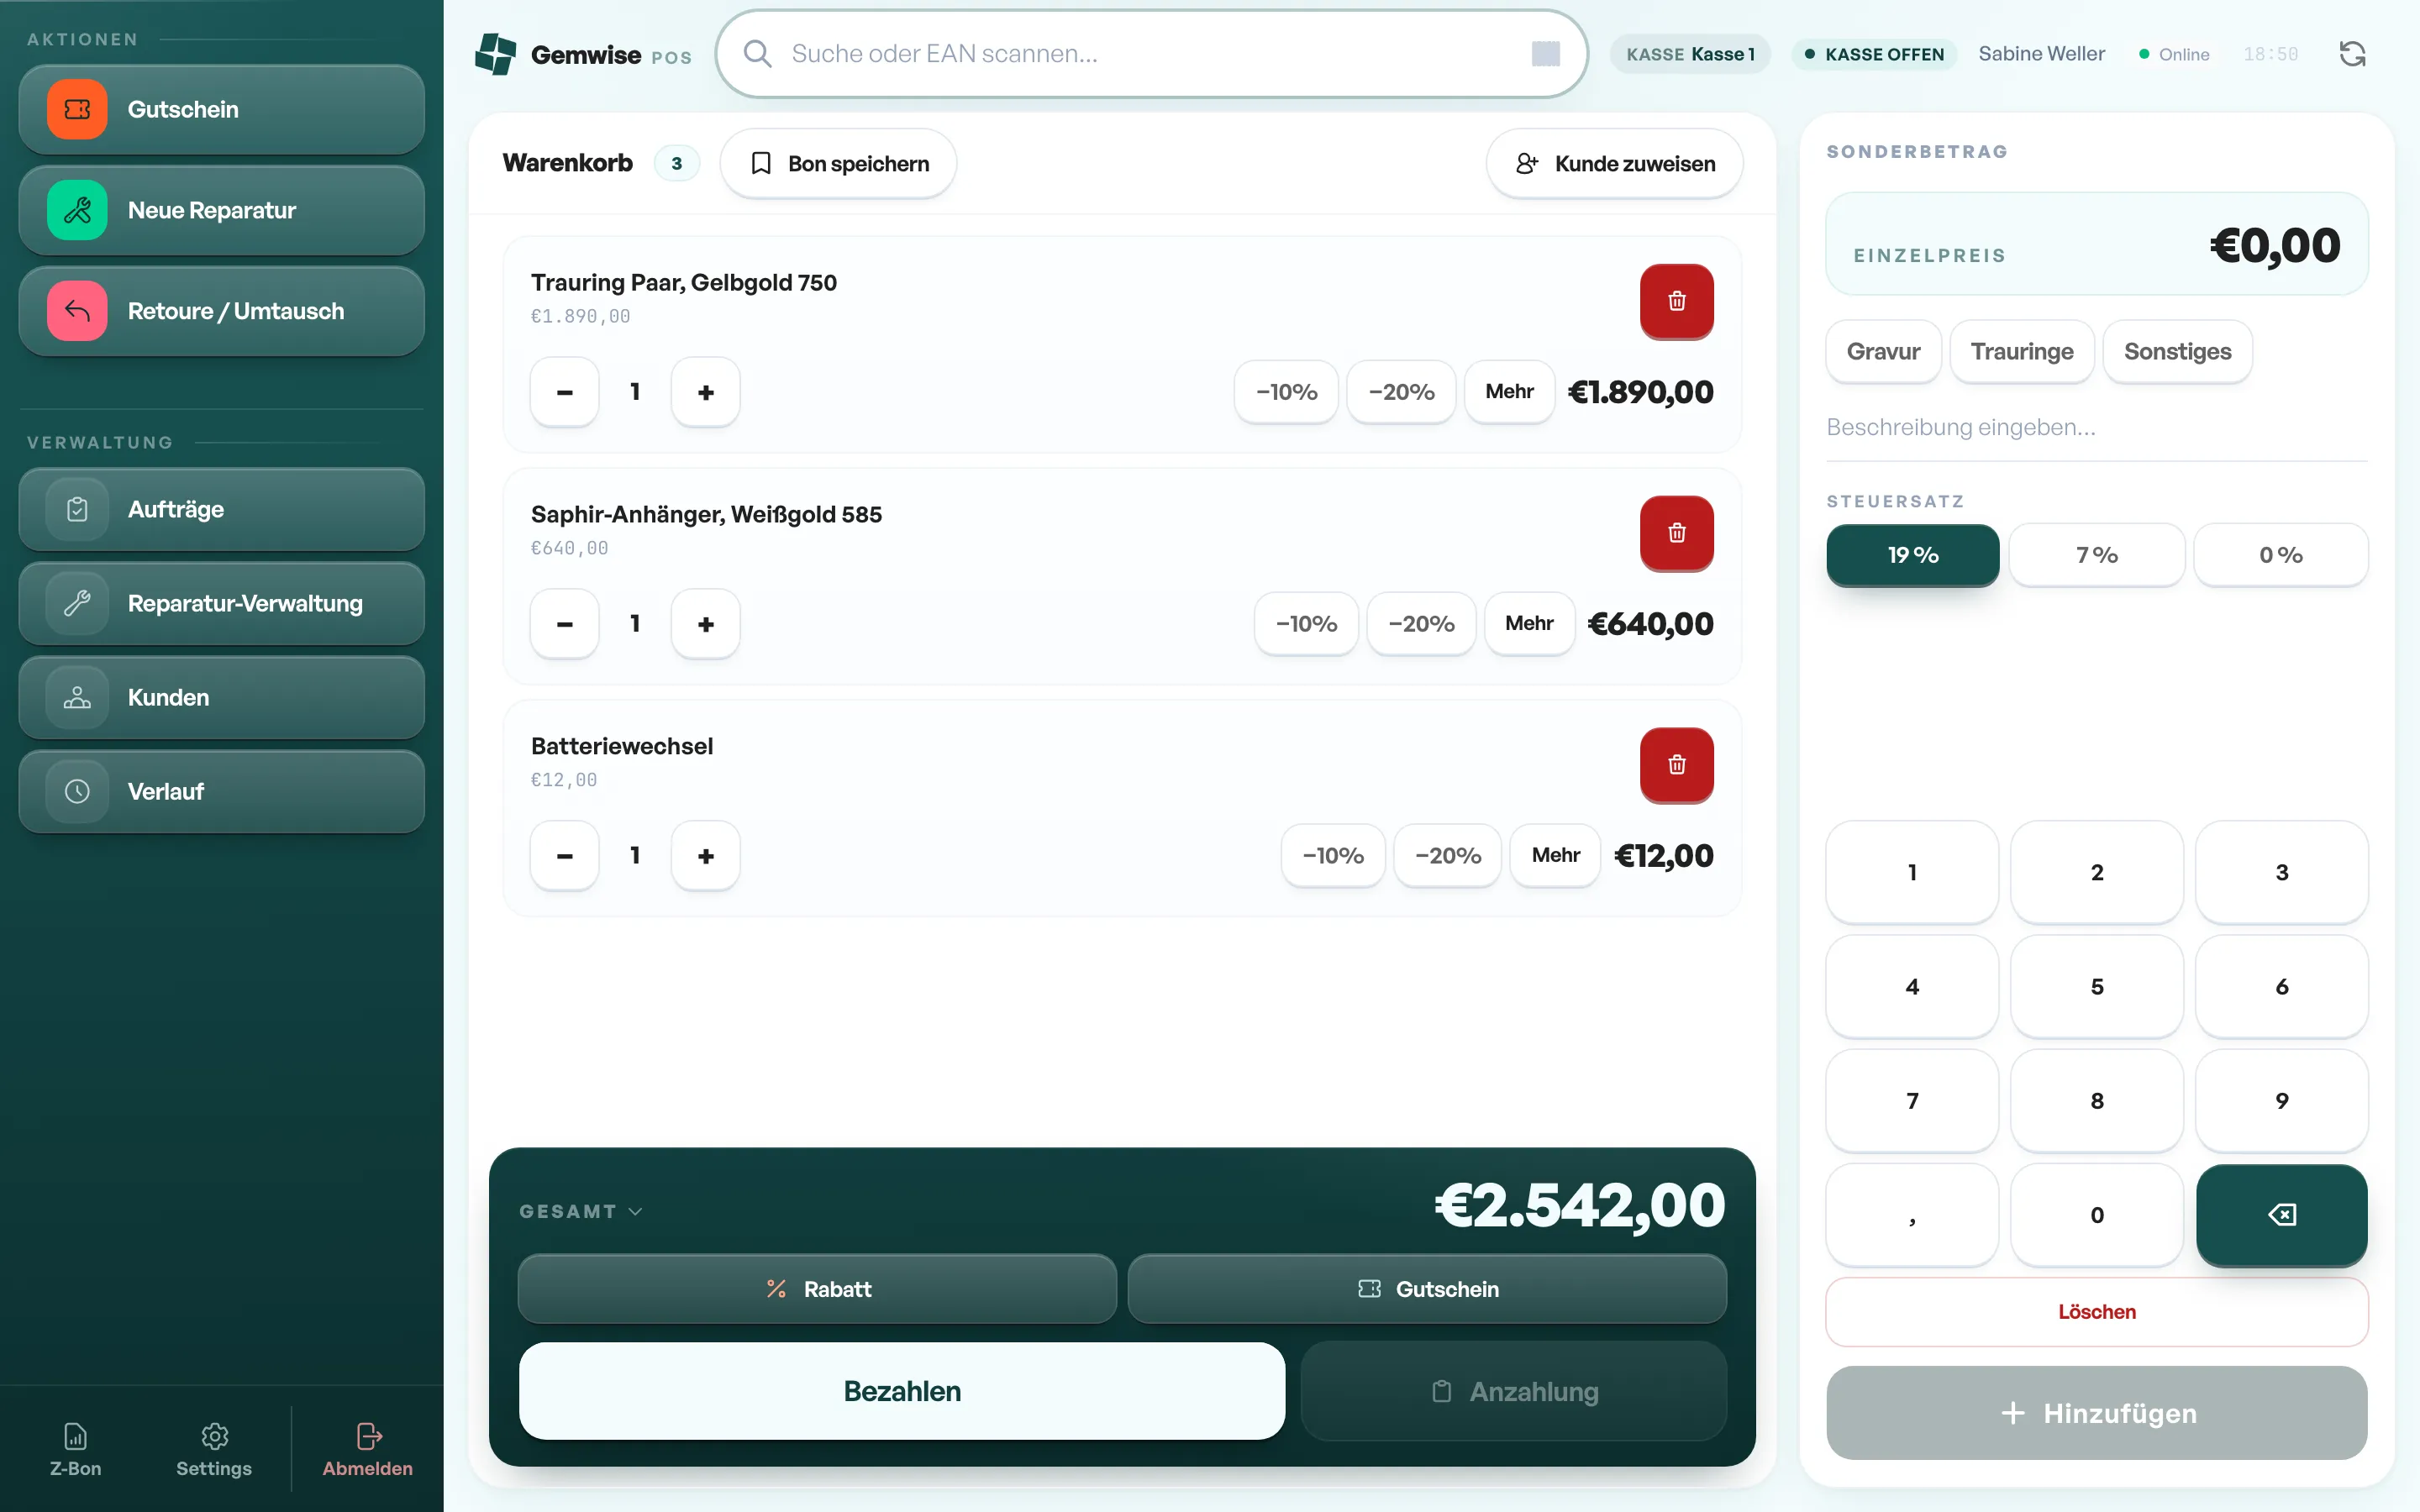Increase quantity of Saphir-Anhänger with plus
2420x1512 pixels.
click(x=705, y=624)
